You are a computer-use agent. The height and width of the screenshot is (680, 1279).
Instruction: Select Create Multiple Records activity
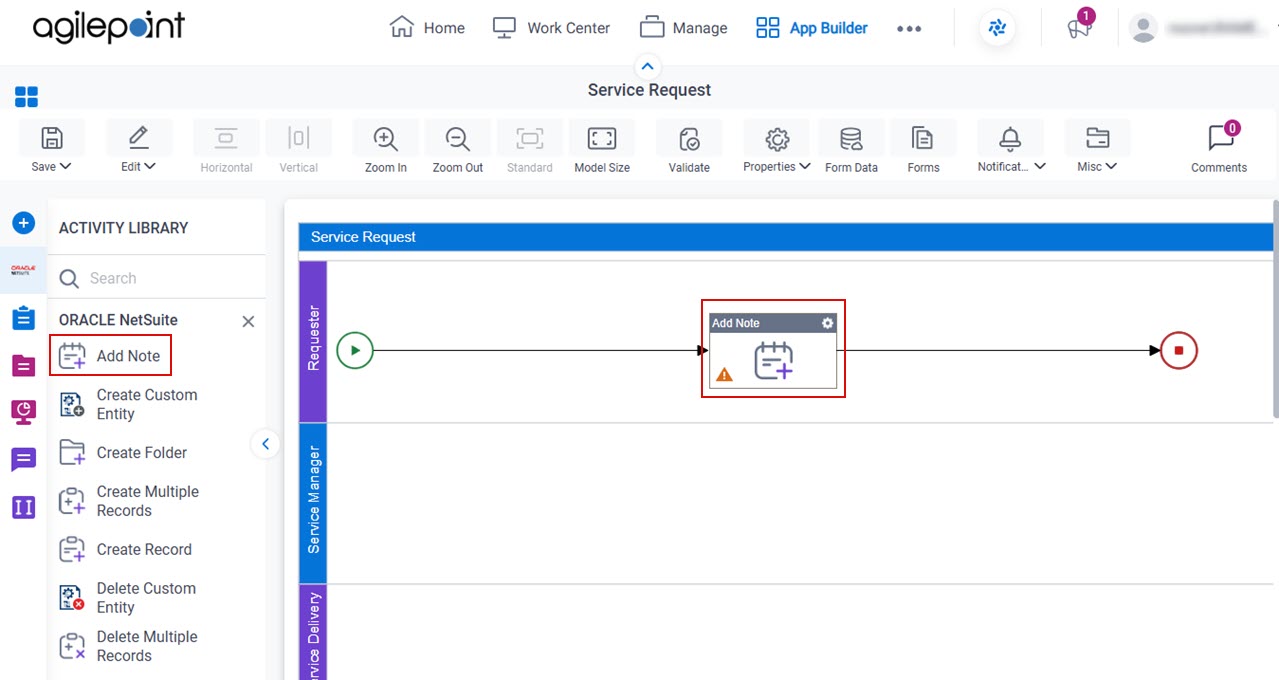click(130, 501)
